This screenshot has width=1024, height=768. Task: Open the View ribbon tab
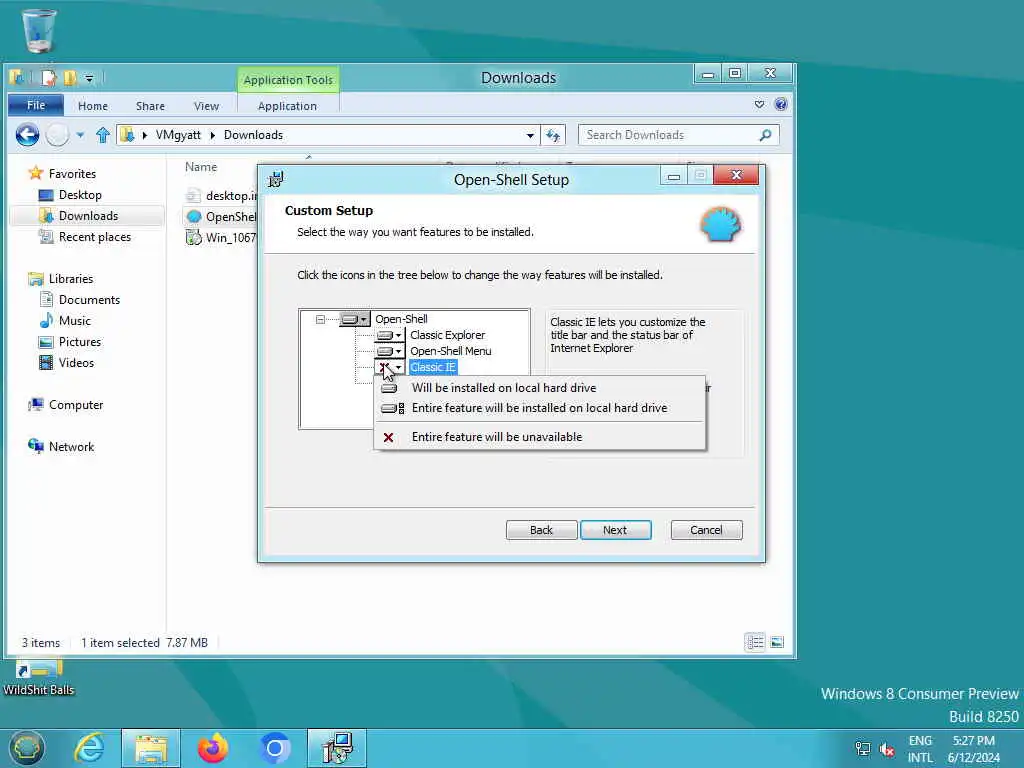(x=206, y=106)
